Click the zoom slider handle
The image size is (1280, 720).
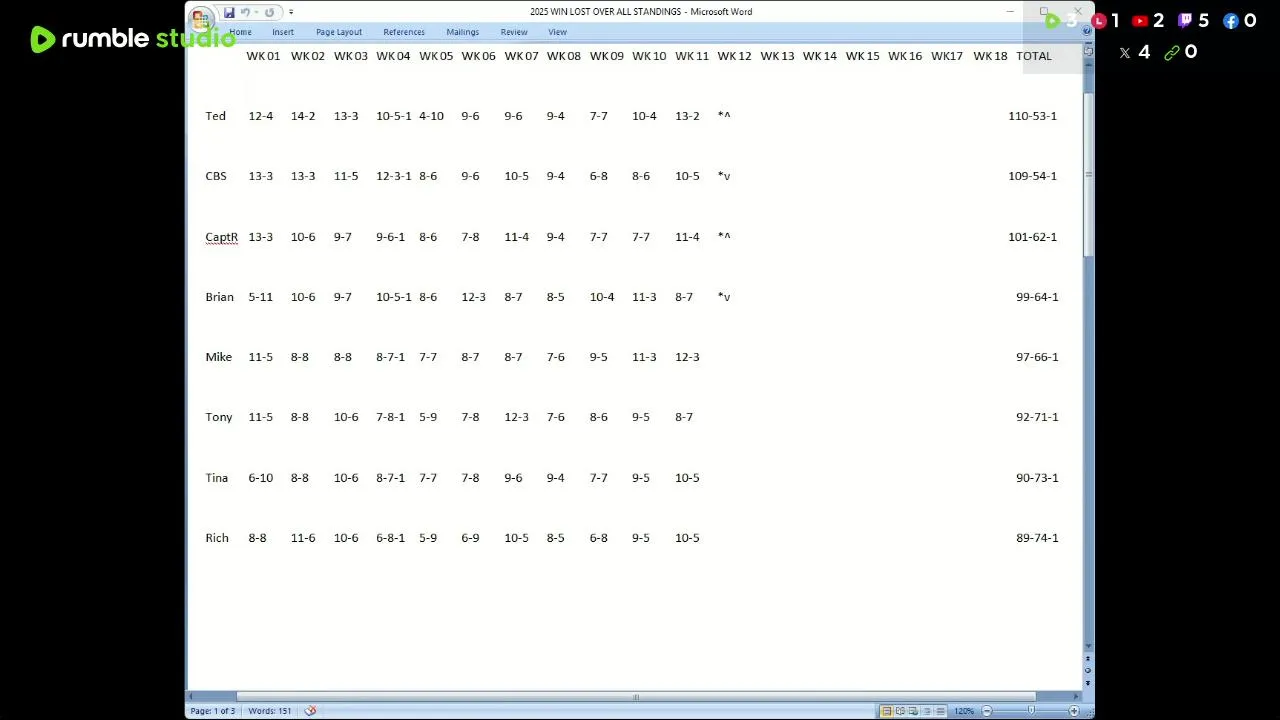click(x=1031, y=710)
